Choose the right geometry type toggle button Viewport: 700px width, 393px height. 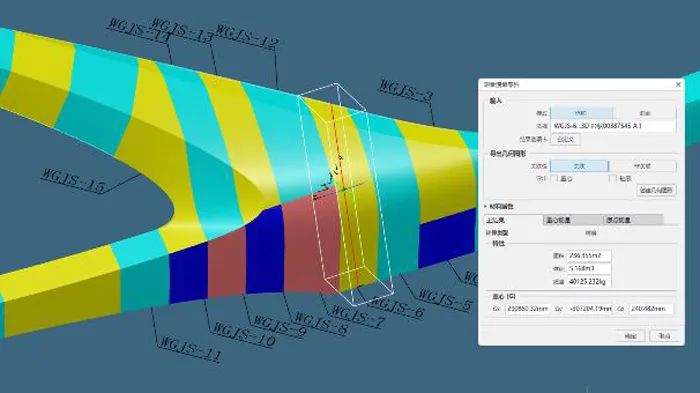(642, 166)
